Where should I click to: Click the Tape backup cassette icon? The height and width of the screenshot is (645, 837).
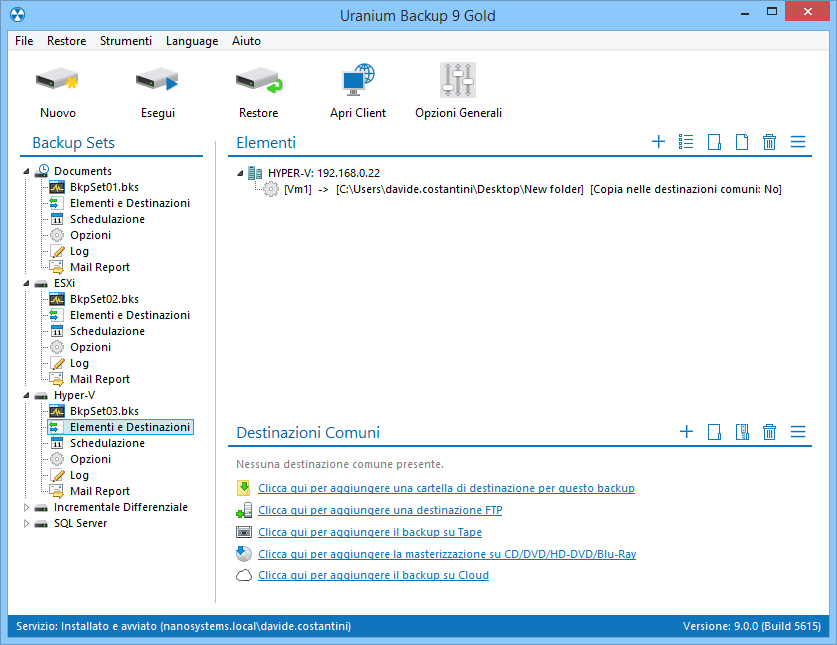tap(244, 532)
